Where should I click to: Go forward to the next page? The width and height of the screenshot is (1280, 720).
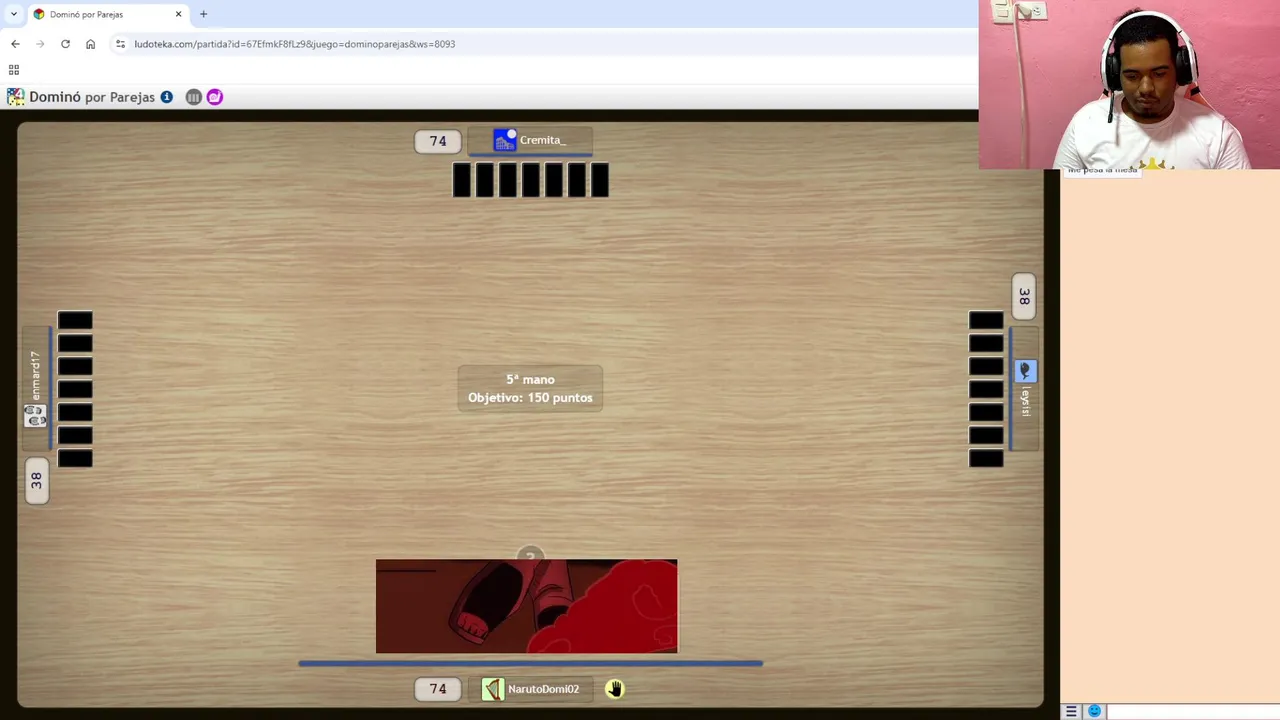(40, 44)
